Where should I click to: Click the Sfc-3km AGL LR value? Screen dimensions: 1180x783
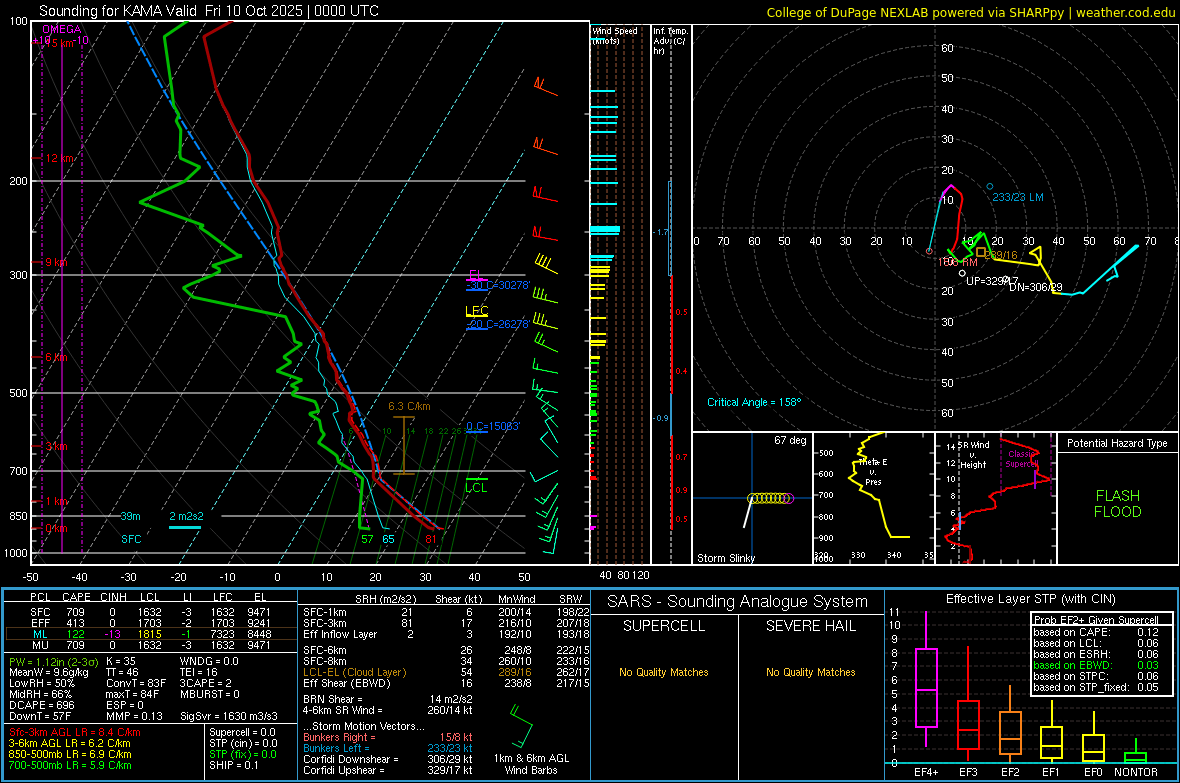pos(75,732)
